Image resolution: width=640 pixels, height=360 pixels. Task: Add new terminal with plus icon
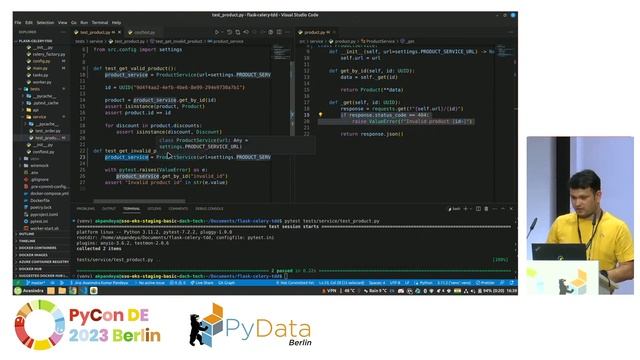[466, 209]
